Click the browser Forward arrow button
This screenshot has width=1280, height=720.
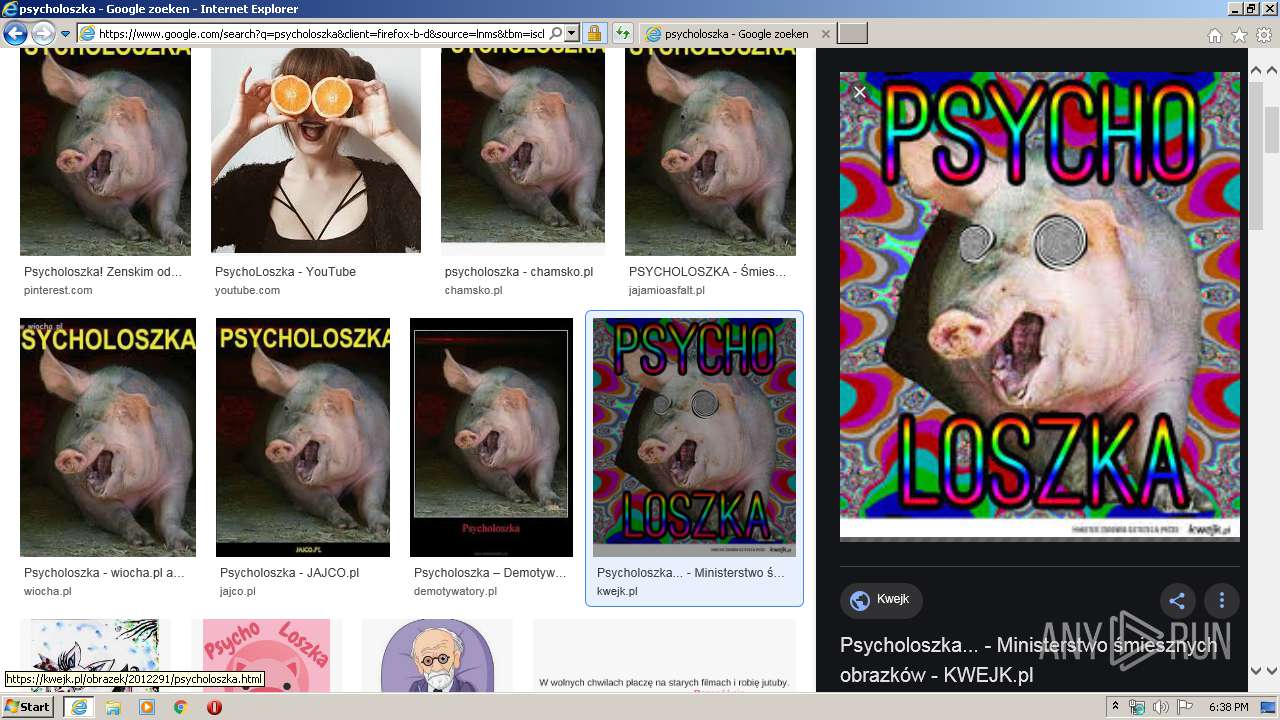pos(43,34)
